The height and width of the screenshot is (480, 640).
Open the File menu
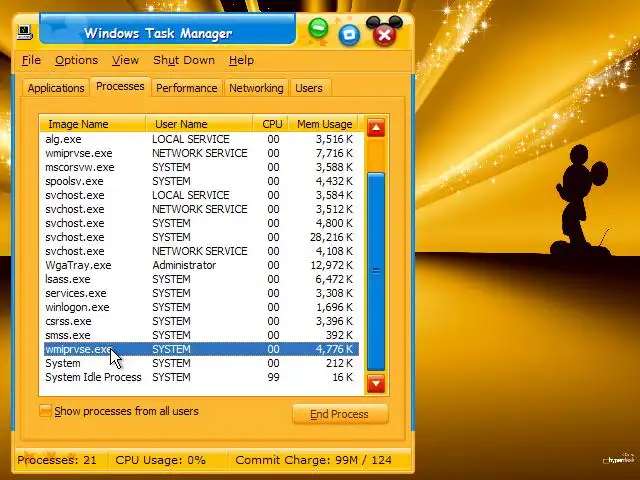31,60
